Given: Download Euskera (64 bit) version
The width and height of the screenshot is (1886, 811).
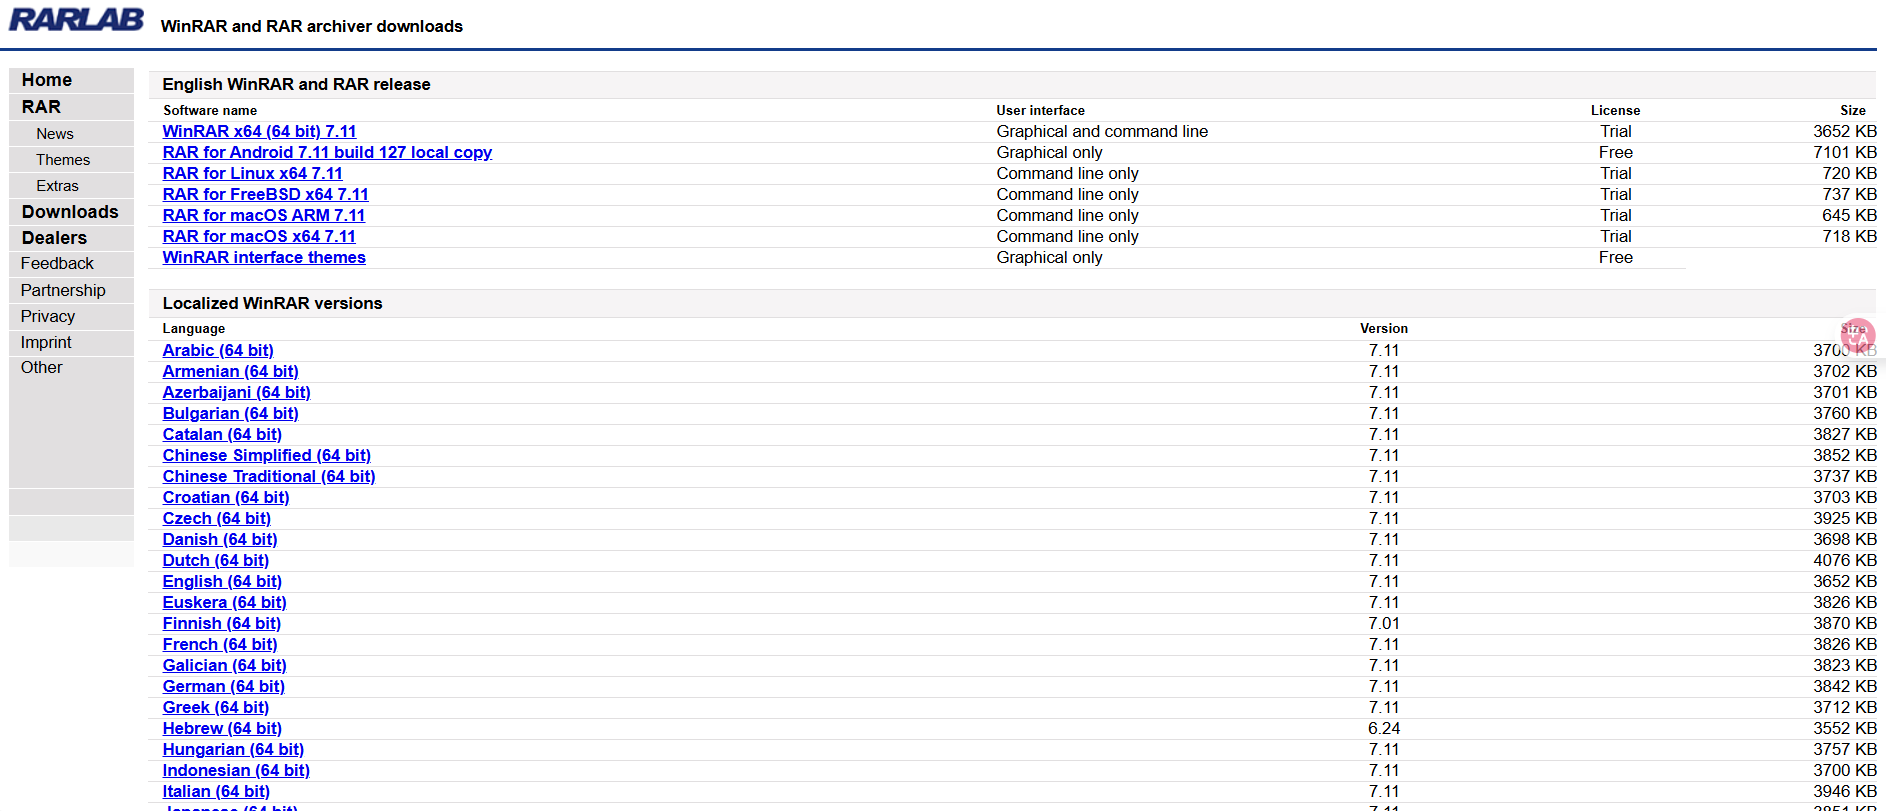Looking at the screenshot, I should click(224, 602).
